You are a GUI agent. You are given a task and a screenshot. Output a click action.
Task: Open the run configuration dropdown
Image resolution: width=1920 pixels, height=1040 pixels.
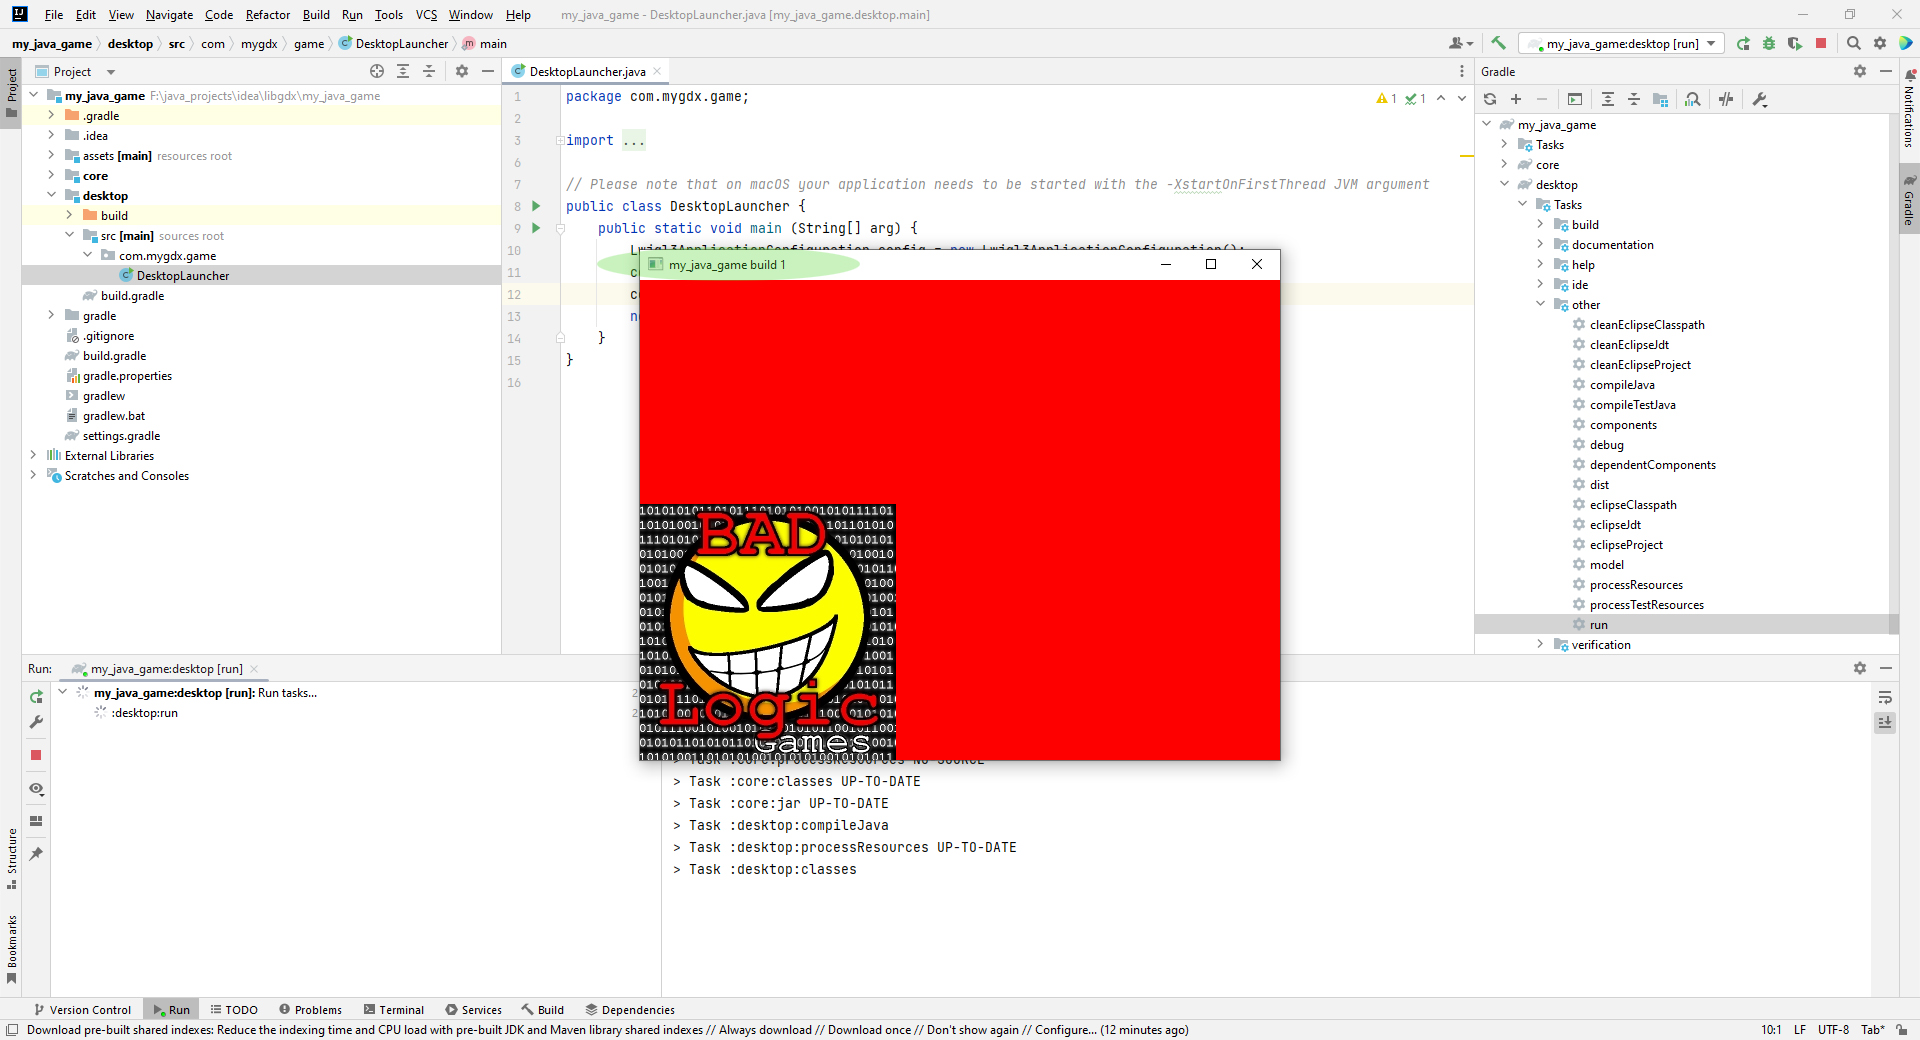(x=1621, y=43)
